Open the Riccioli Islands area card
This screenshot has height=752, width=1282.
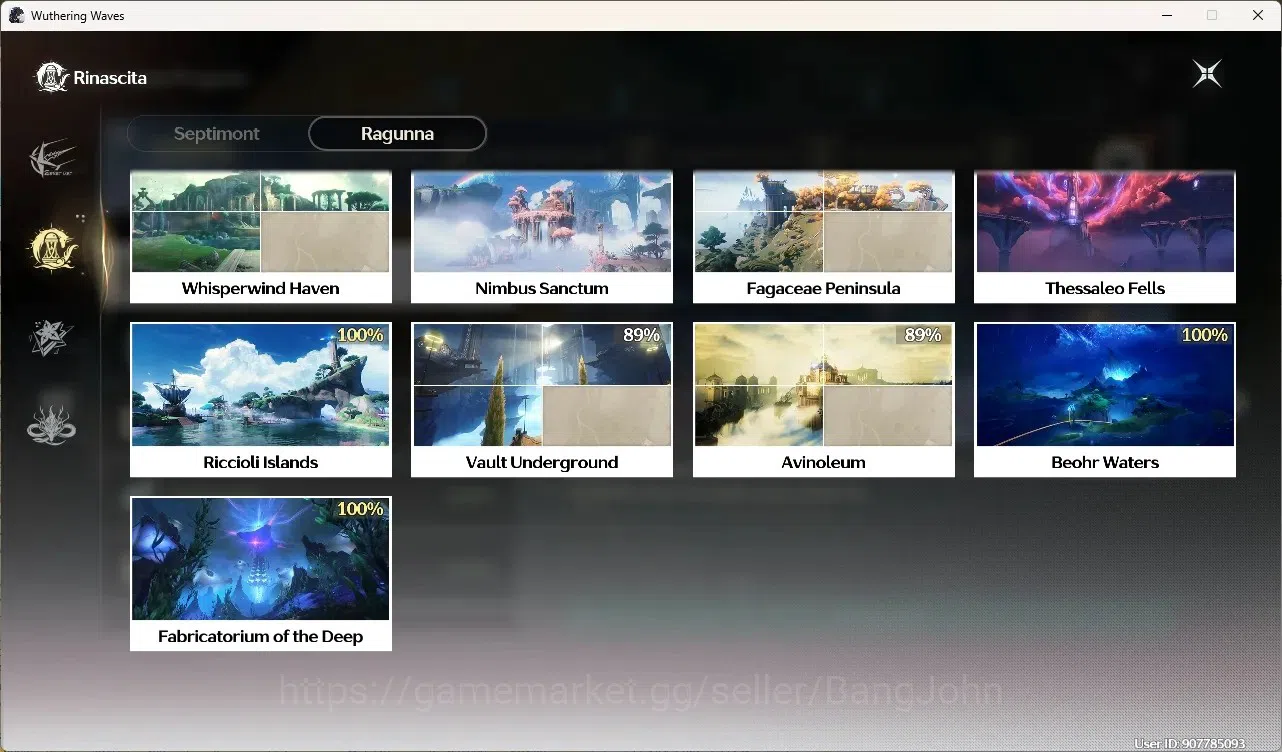(x=261, y=400)
